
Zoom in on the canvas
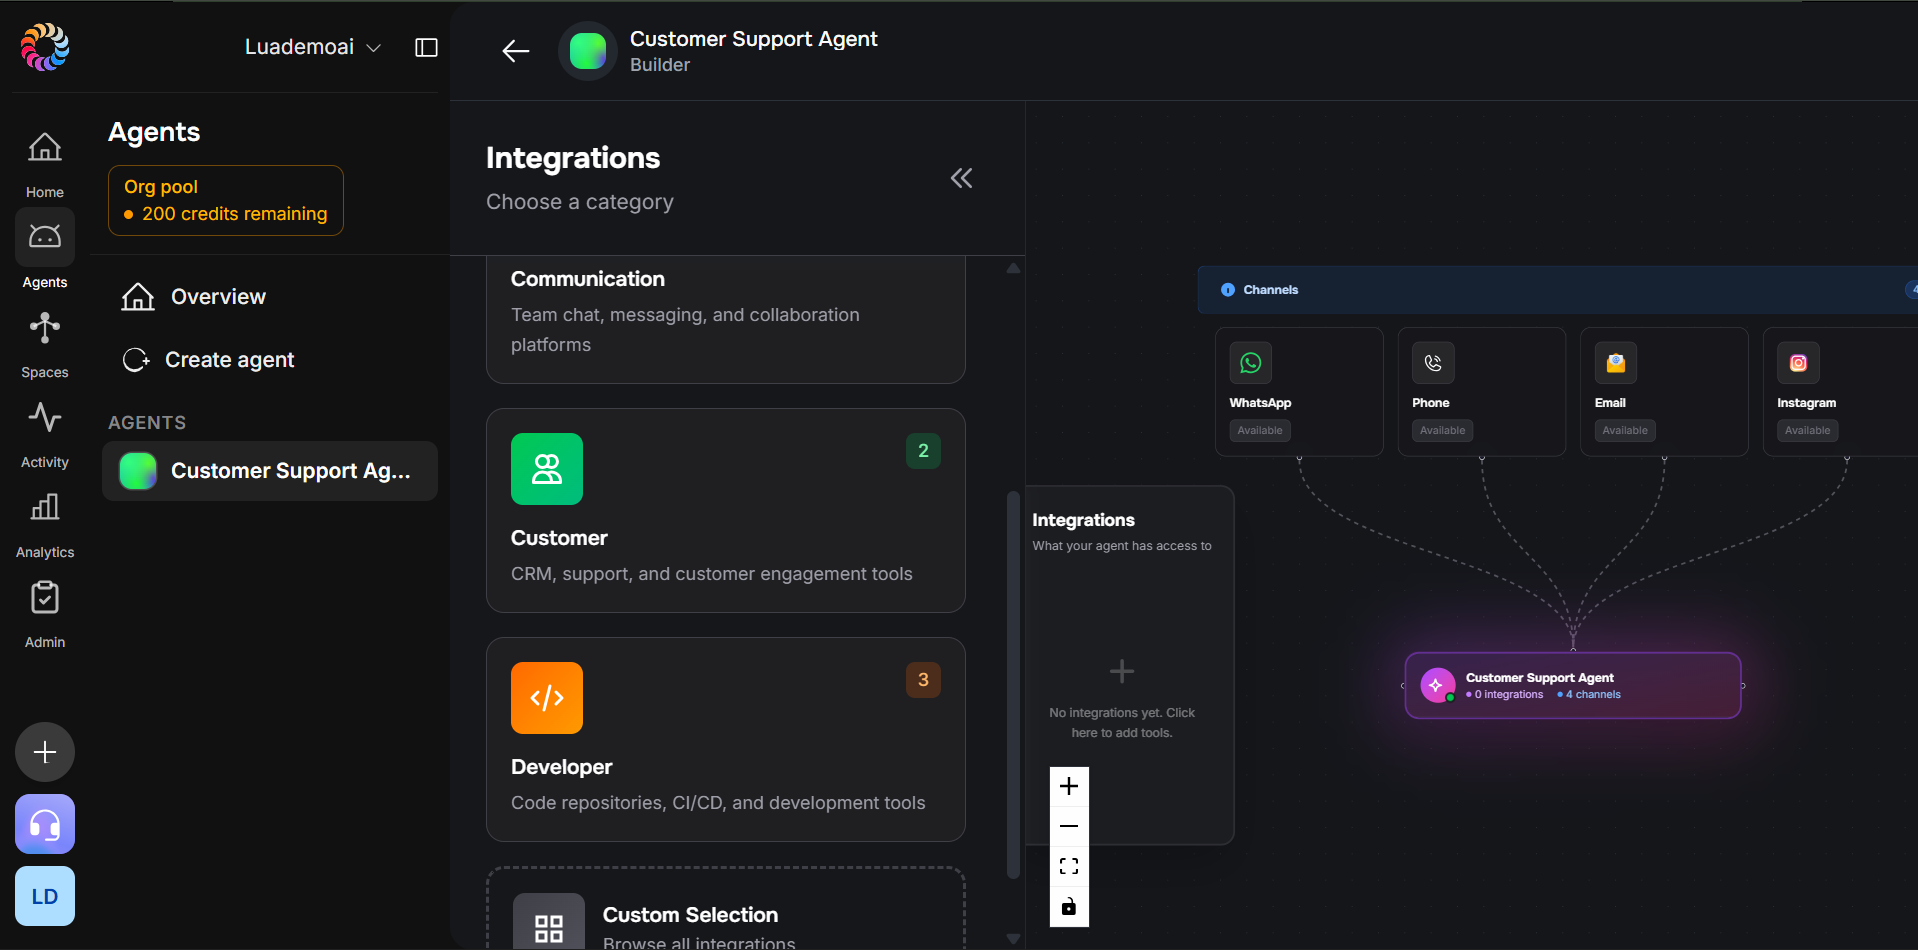point(1069,787)
